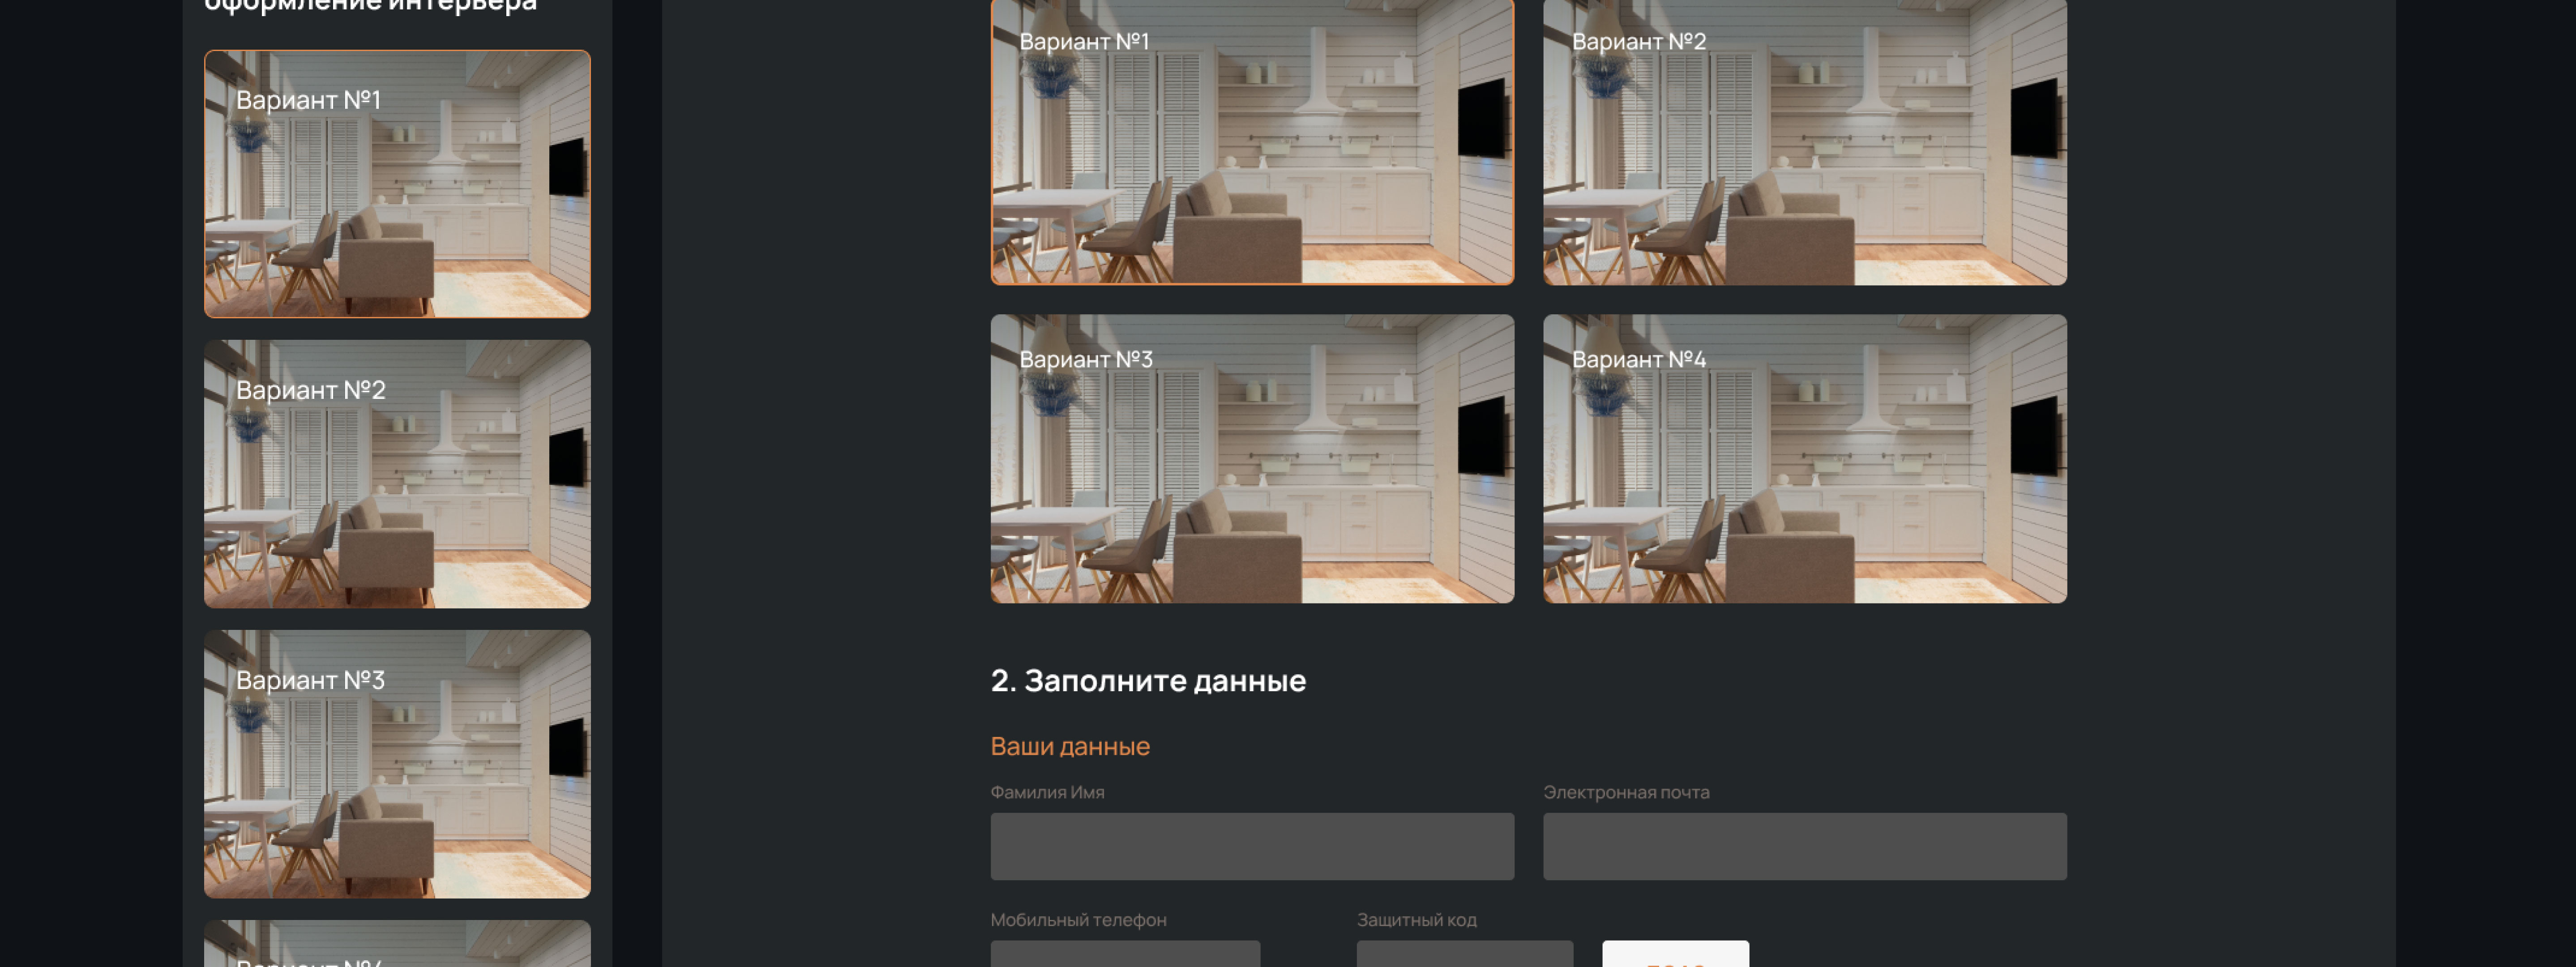Click the 'Мобильный телефон' field label
The height and width of the screenshot is (967, 2576).
(1078, 919)
